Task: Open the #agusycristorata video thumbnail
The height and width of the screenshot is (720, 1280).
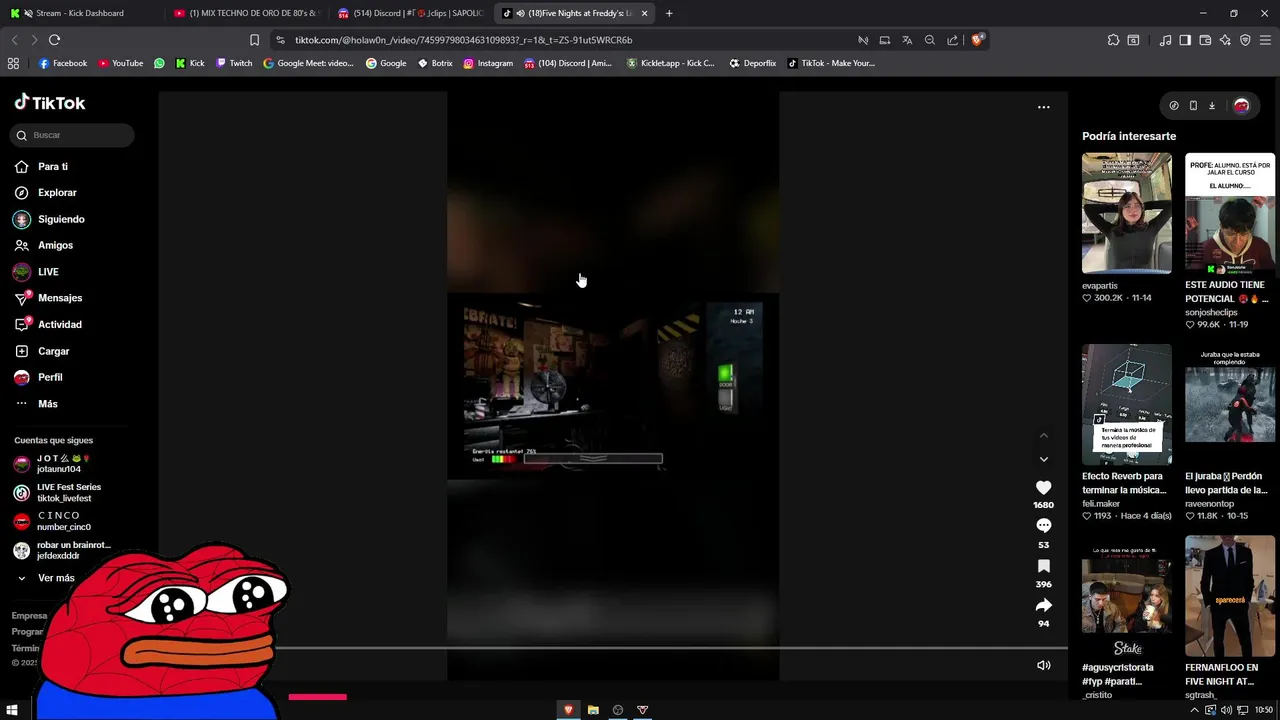Action: (1127, 596)
